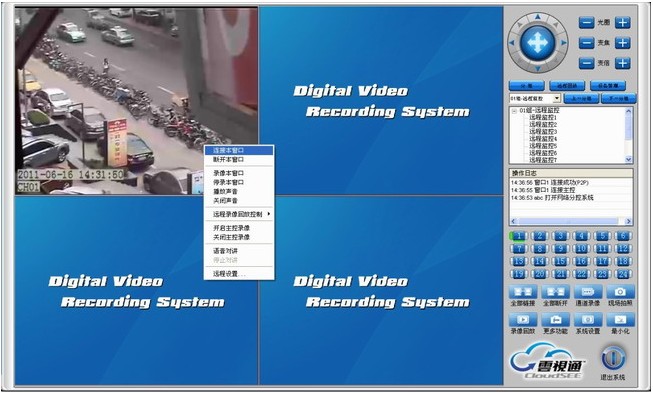Screen dimensions: 653x393
Task: Select window button 6
Action: pos(623,236)
